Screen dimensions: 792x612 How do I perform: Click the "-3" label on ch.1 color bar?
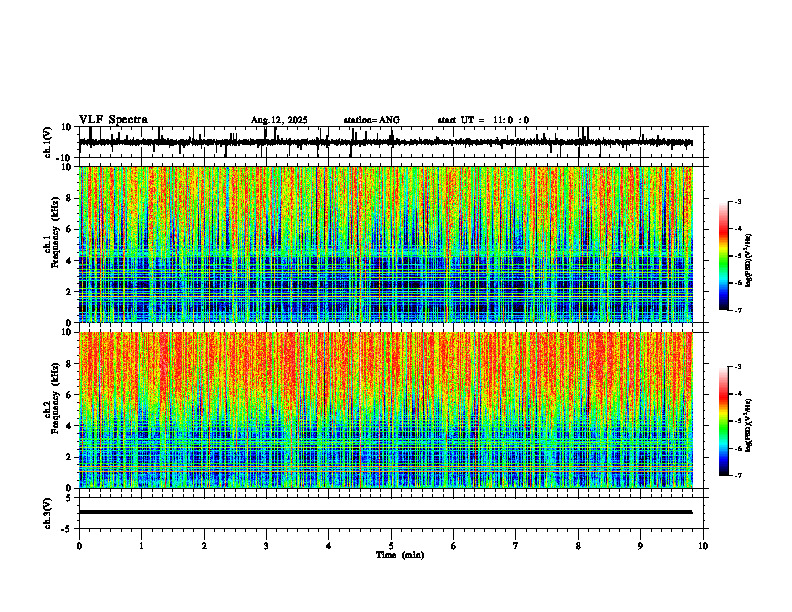coord(738,202)
